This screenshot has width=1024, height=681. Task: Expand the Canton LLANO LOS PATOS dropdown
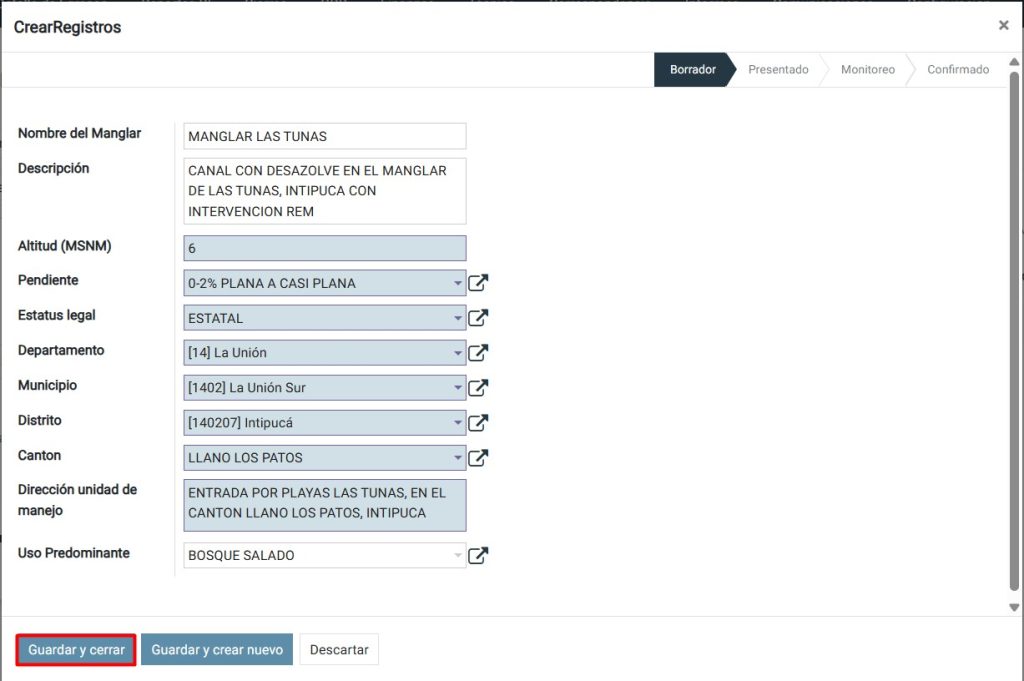coord(458,458)
